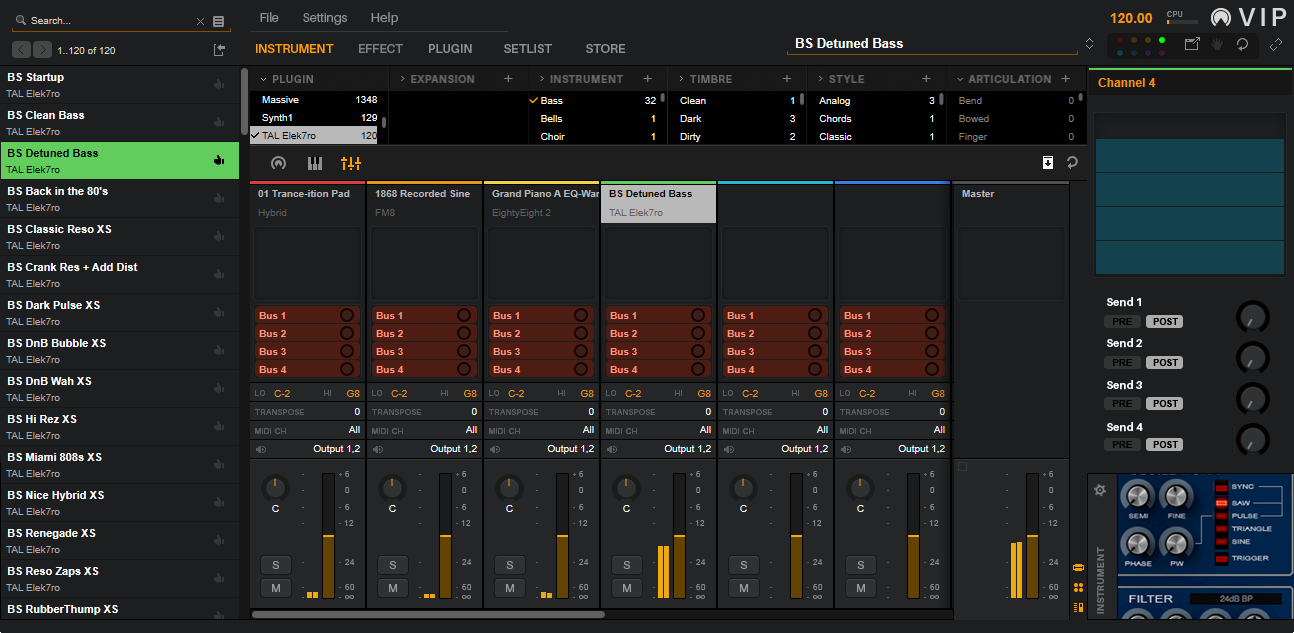The image size is (1294, 633).
Task: Clear search with the X icon
Action: pos(200,21)
